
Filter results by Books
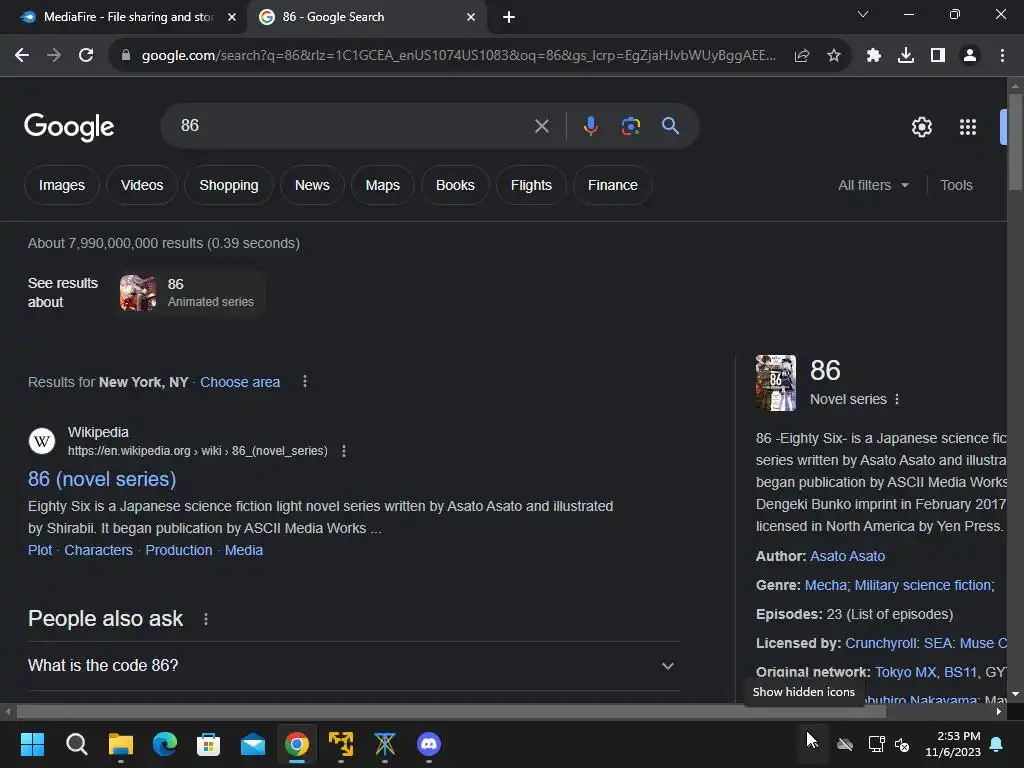[x=455, y=185]
